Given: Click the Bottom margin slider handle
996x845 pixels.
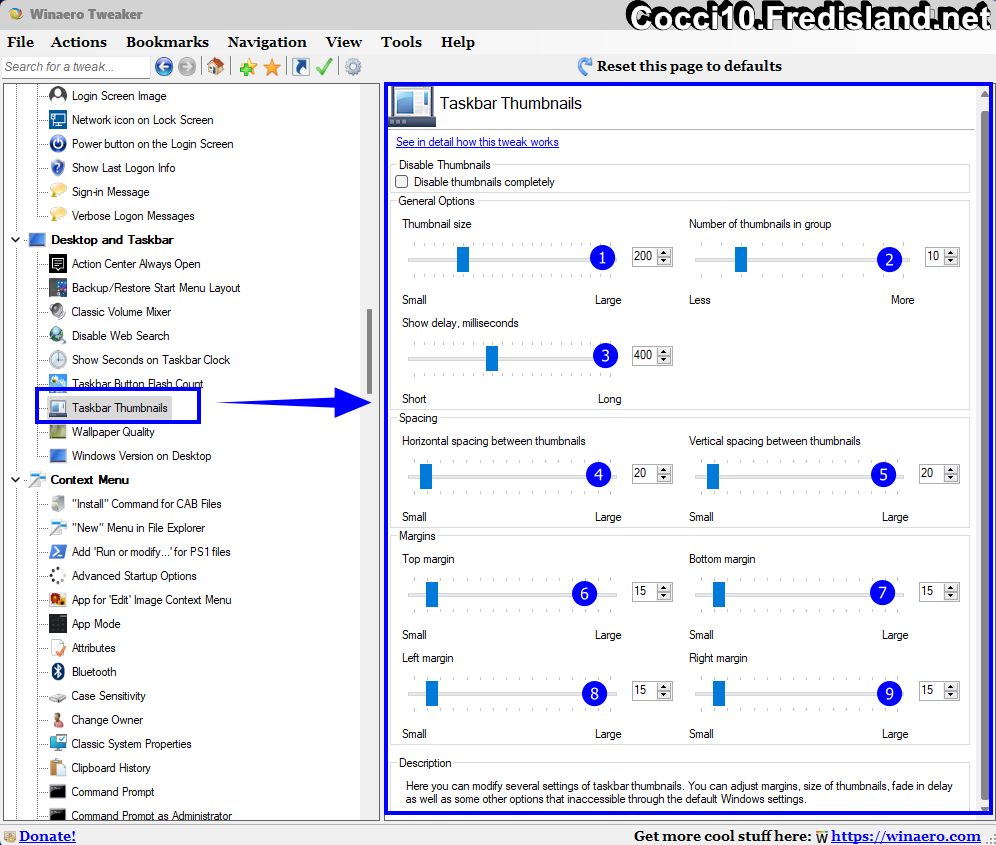Looking at the screenshot, I should click(719, 595).
